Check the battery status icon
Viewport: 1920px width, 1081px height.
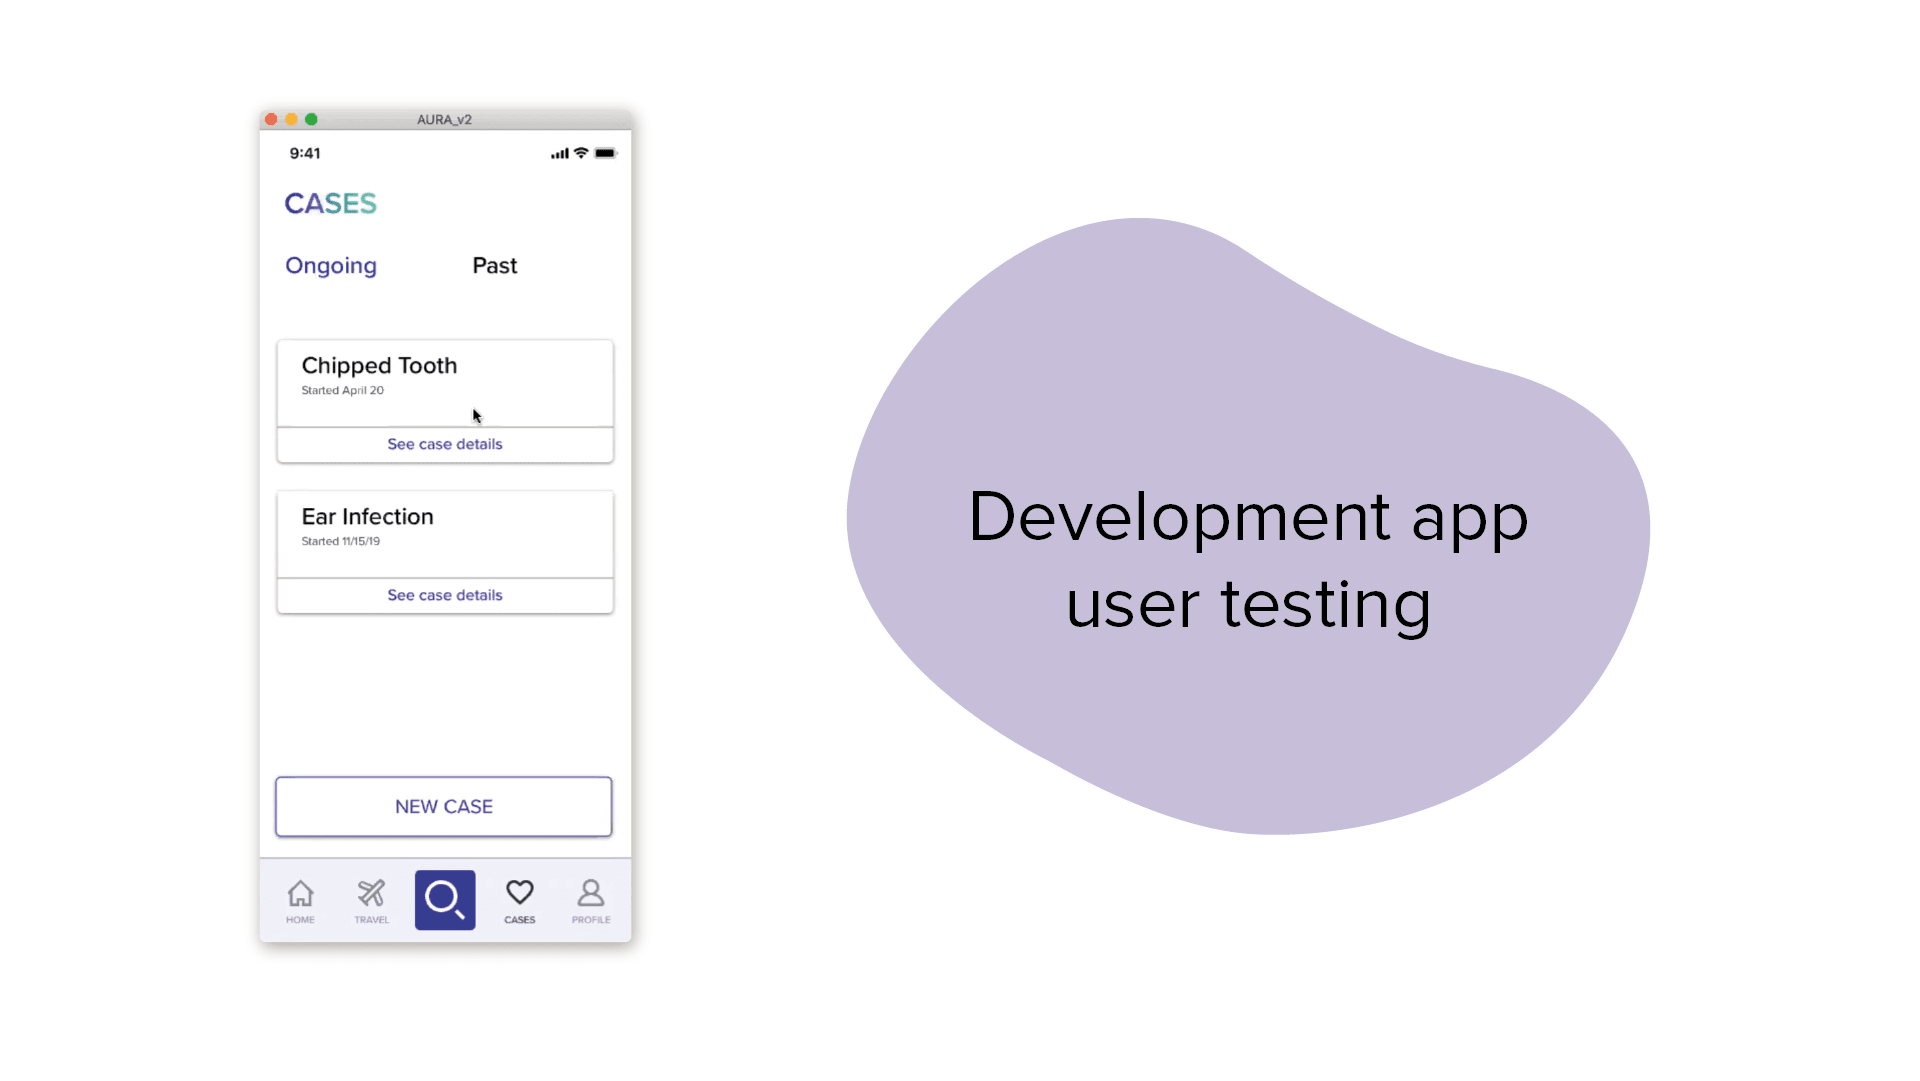[x=604, y=152]
